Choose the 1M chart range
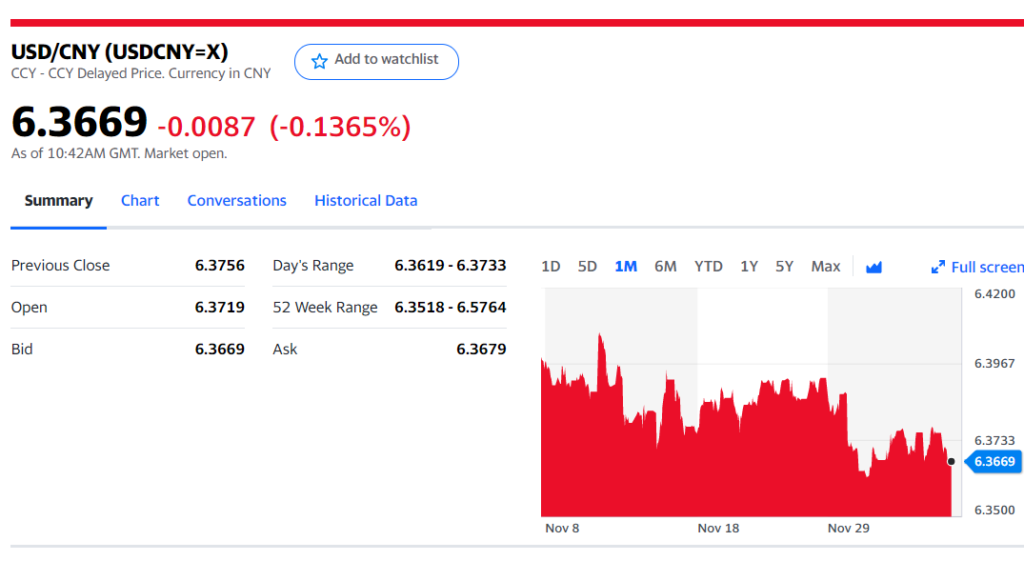The image size is (1024, 561). point(626,266)
